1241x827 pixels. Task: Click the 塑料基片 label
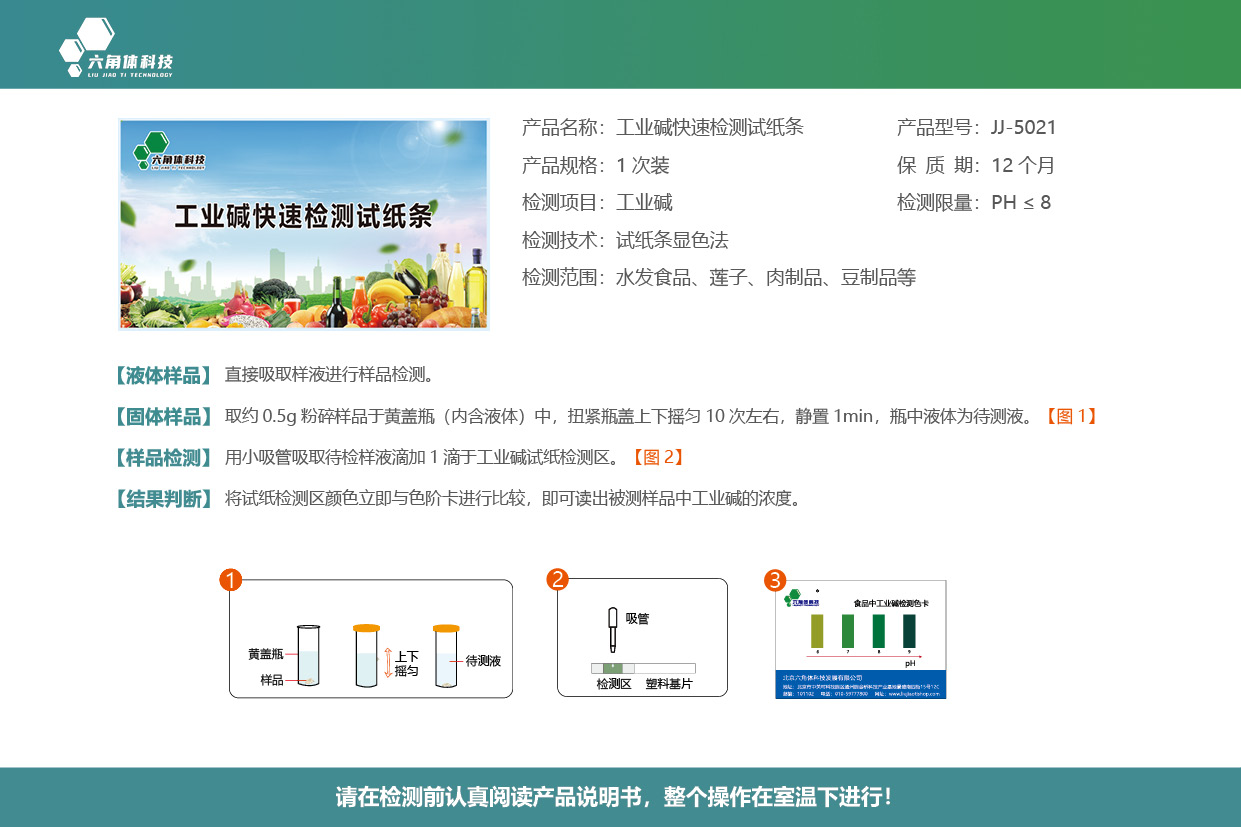click(x=670, y=684)
